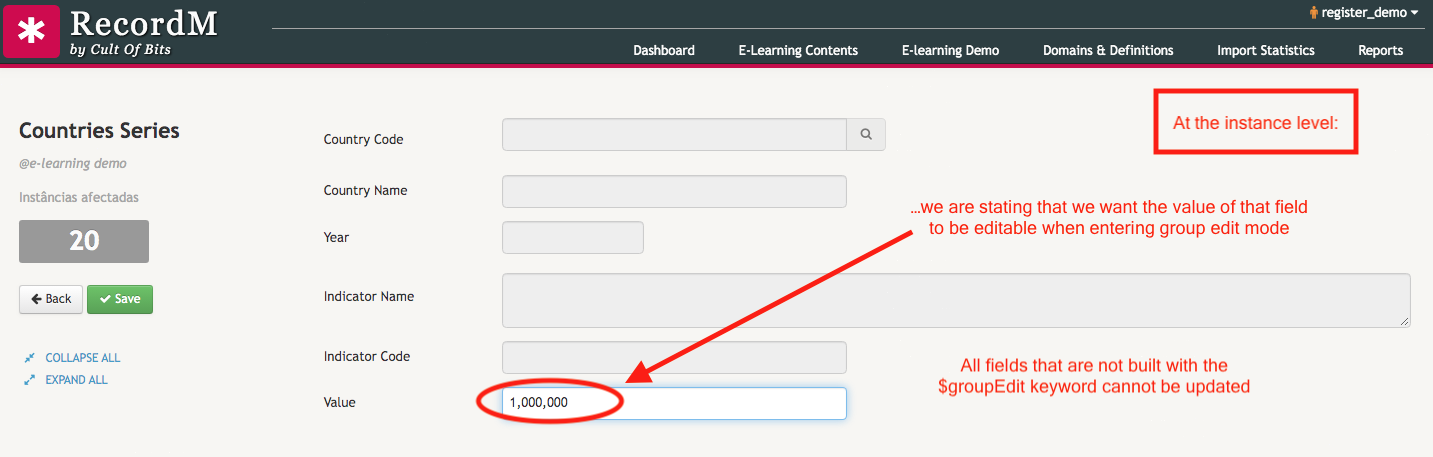Open Import Statistics page
The height and width of the screenshot is (457, 1433).
(x=1265, y=50)
